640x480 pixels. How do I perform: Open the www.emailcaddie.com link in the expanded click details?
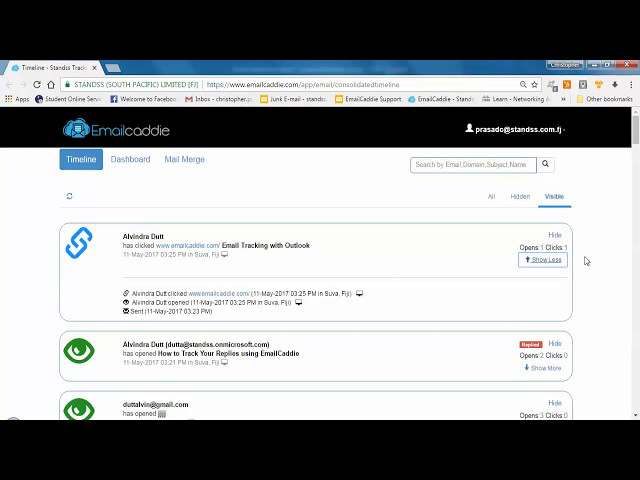pos(219,293)
